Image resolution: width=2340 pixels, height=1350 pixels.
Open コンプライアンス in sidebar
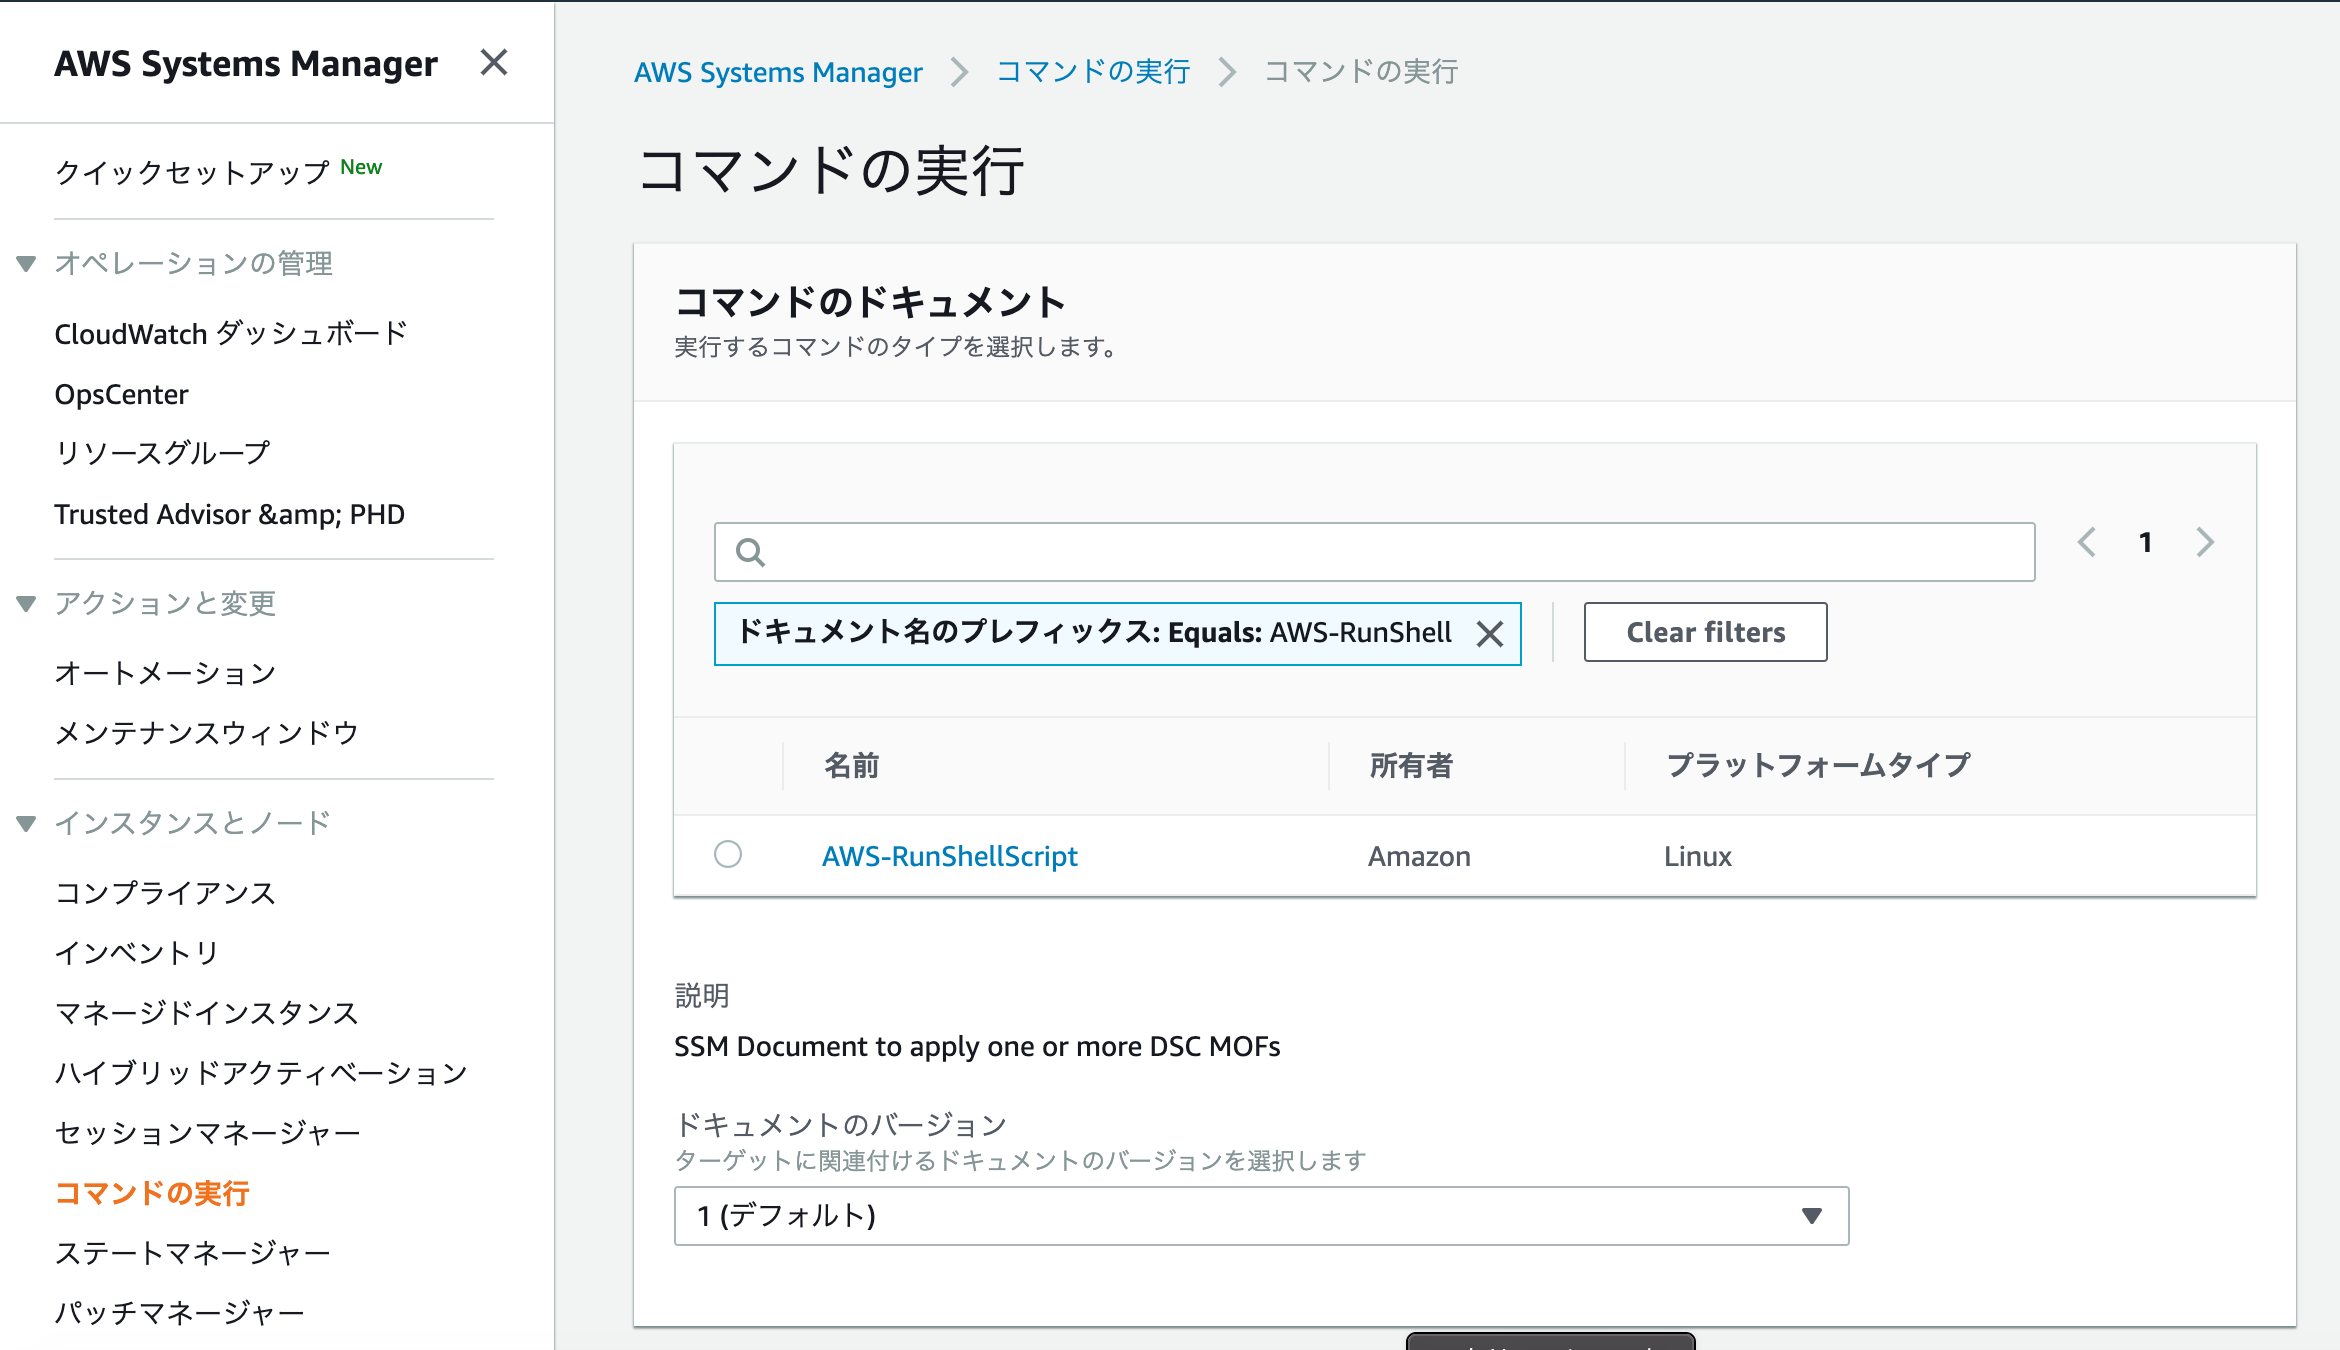(x=165, y=893)
